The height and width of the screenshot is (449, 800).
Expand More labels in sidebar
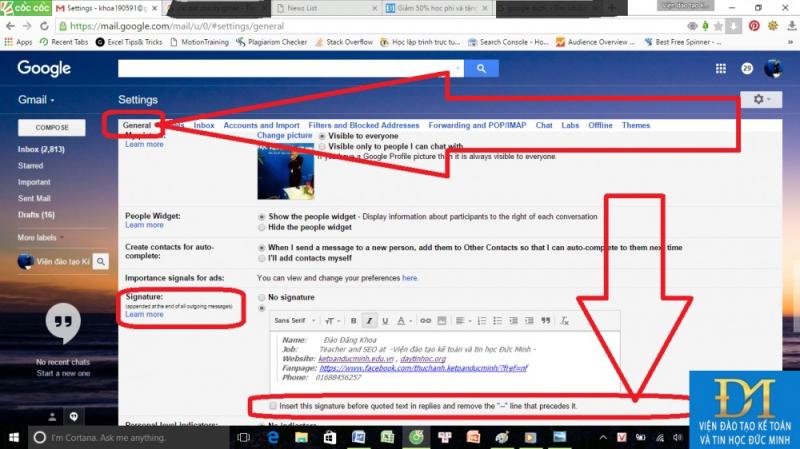tap(40, 237)
